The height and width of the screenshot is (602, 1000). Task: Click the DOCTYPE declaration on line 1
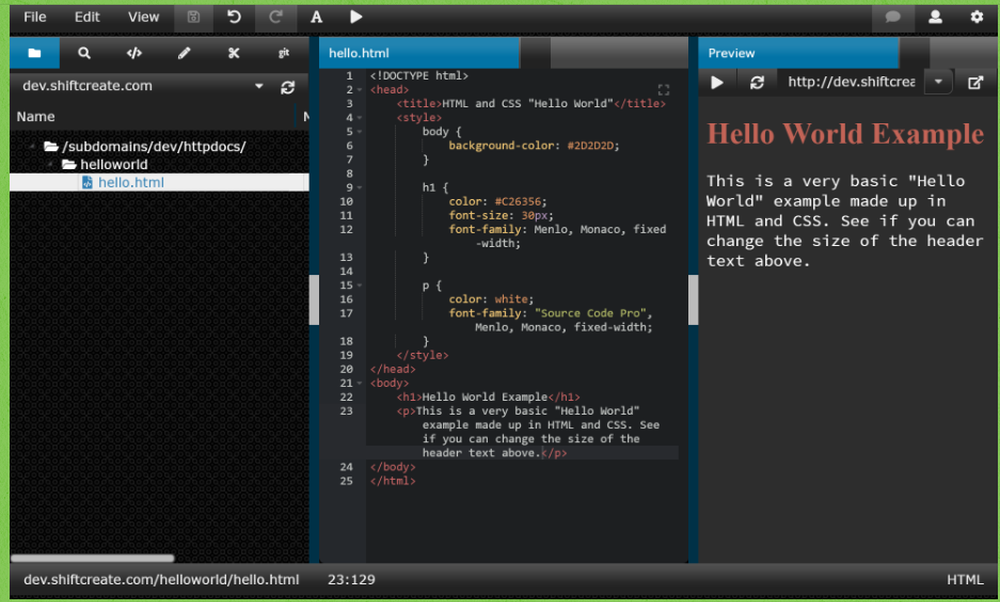point(419,76)
